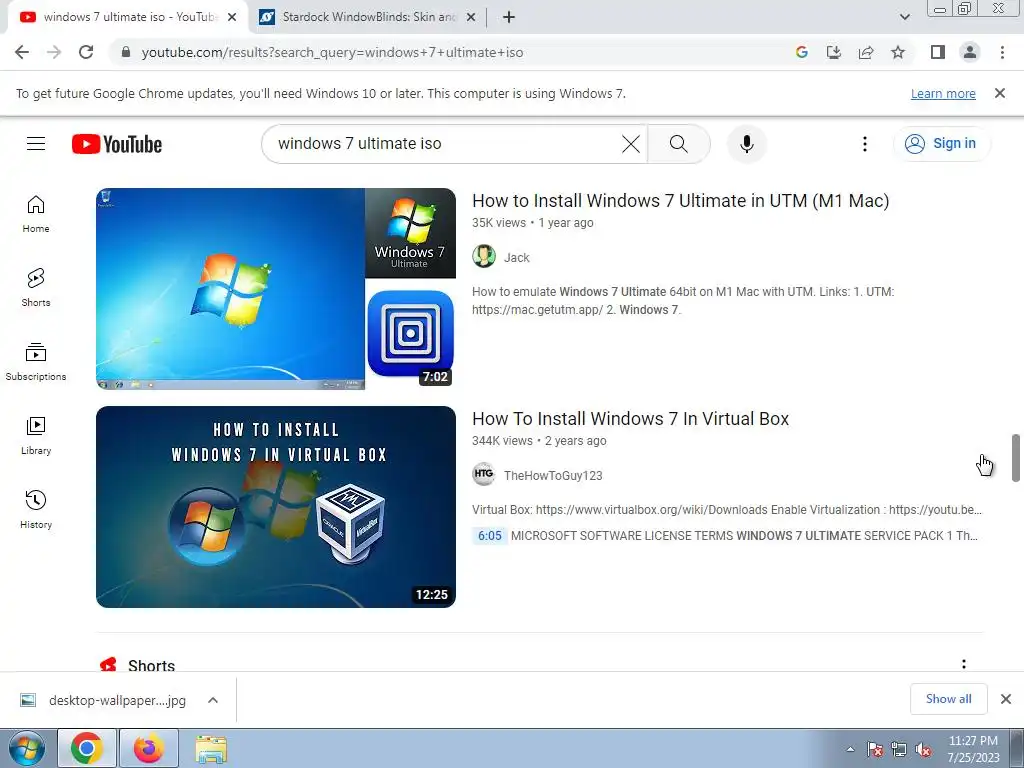1024x768 pixels.
Task: Select the windows 7 ultimate iso YouTube tab
Action: pos(128,17)
